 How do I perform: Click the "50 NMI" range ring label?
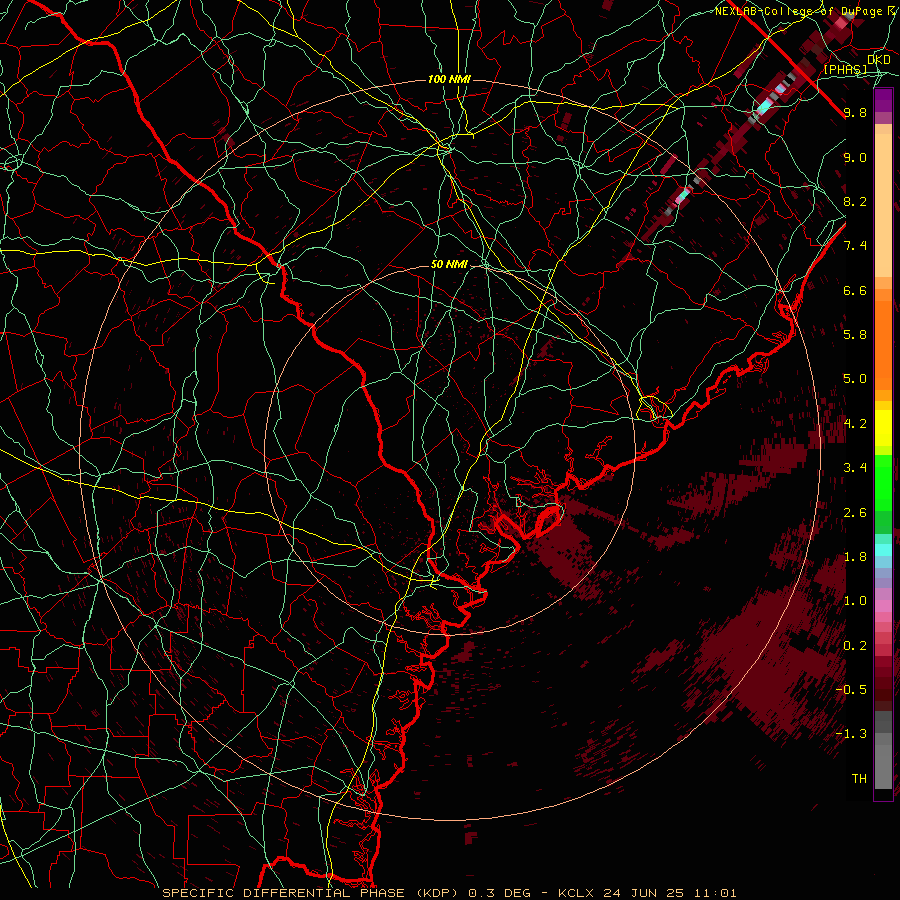(x=449, y=265)
